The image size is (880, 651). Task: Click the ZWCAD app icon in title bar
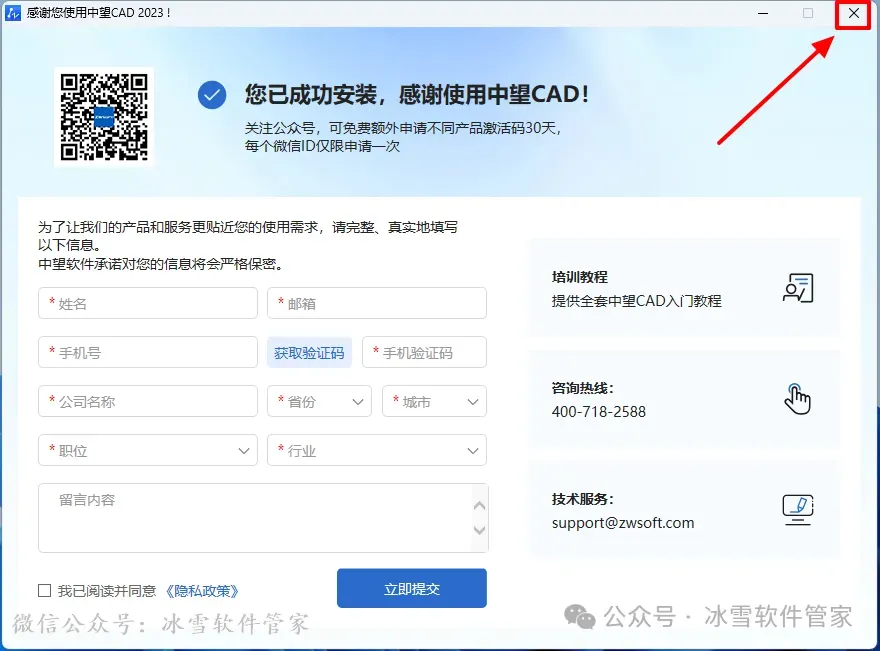[12, 12]
